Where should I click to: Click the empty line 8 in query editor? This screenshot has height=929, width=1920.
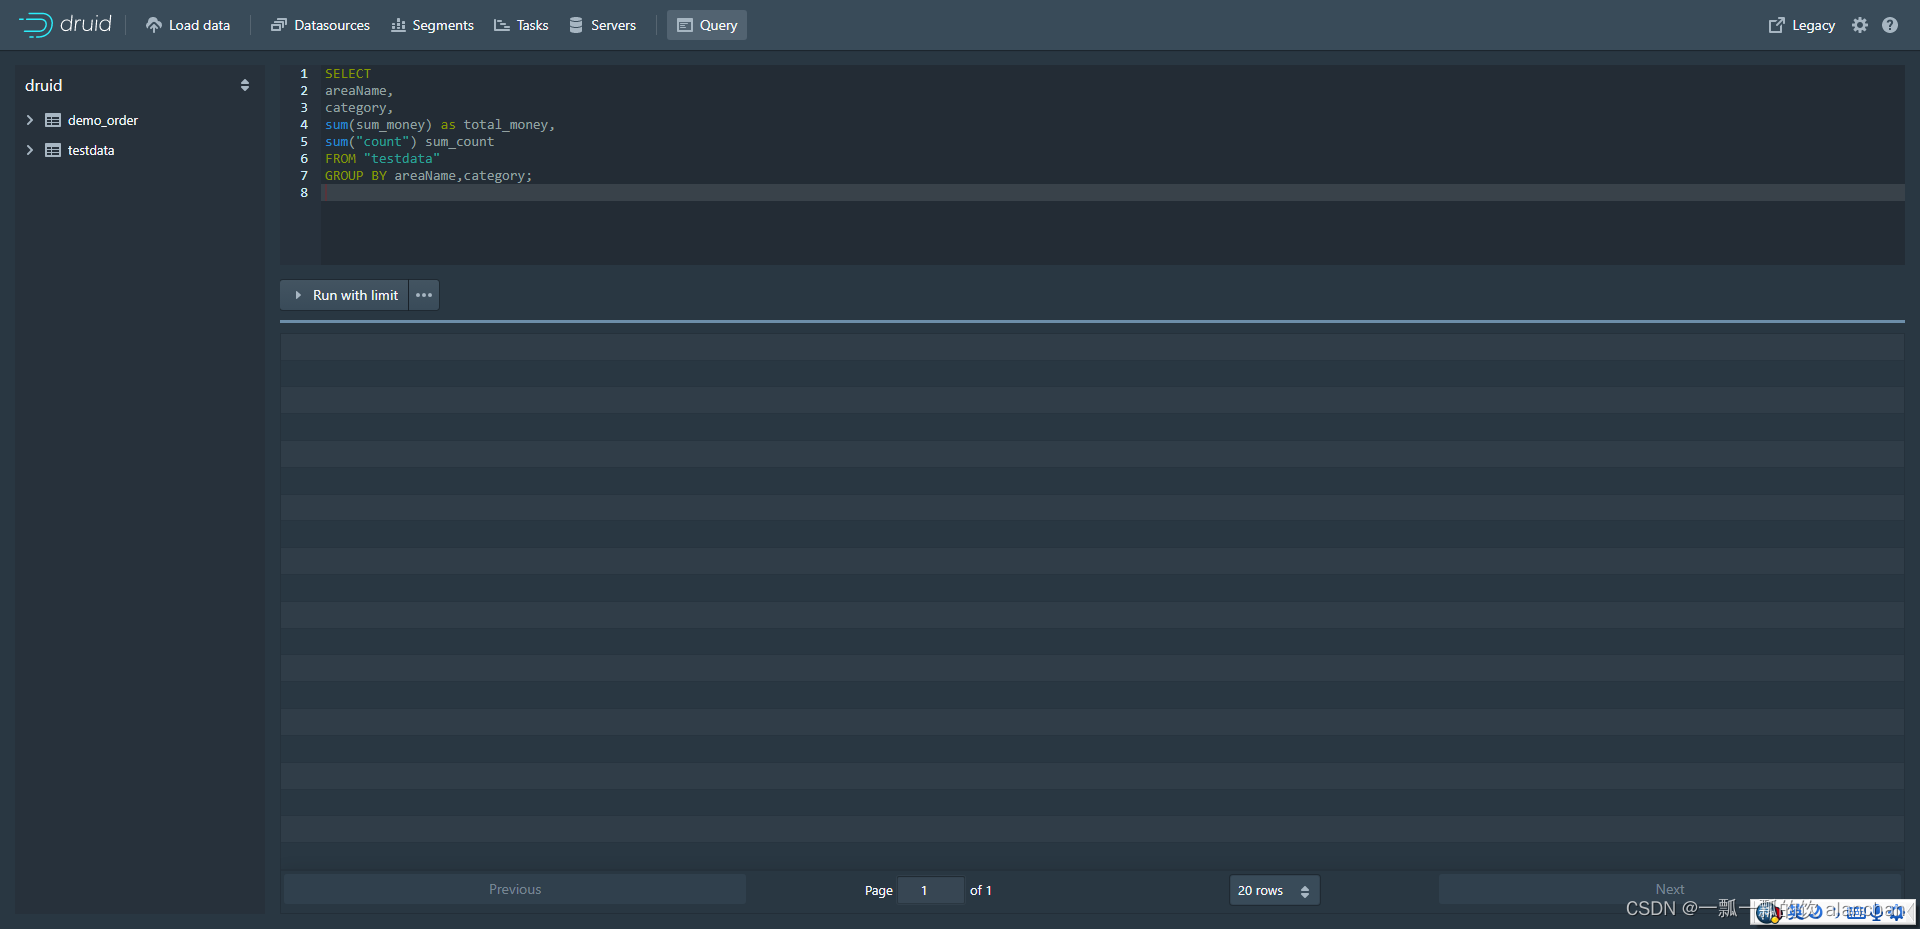pos(1112,193)
